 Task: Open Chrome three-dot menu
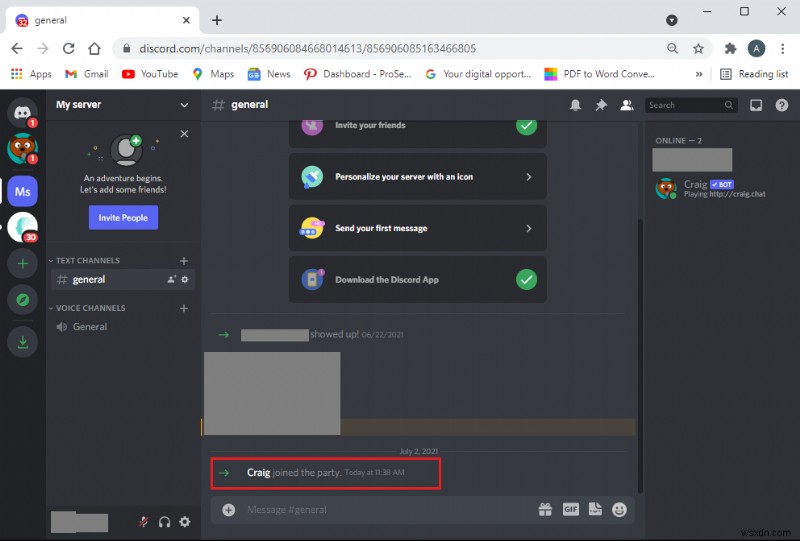coord(782,48)
